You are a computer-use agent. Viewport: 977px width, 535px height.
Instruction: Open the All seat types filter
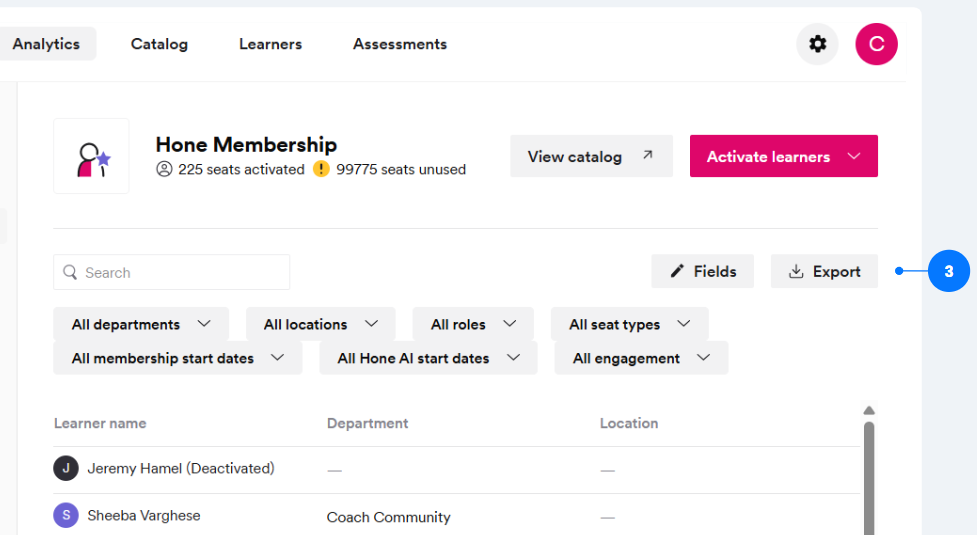(629, 324)
